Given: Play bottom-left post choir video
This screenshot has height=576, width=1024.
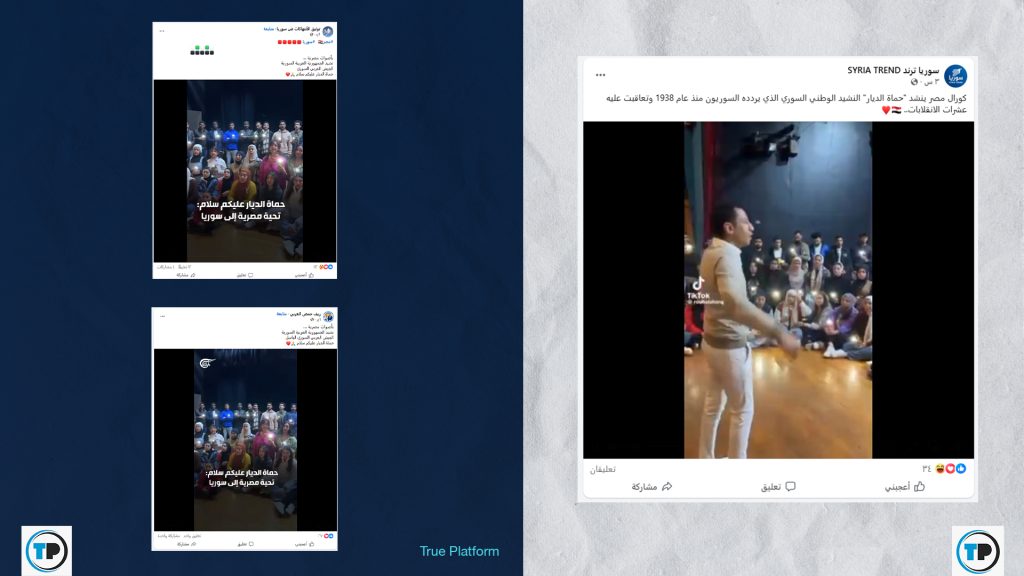Looking at the screenshot, I should tap(245, 440).
